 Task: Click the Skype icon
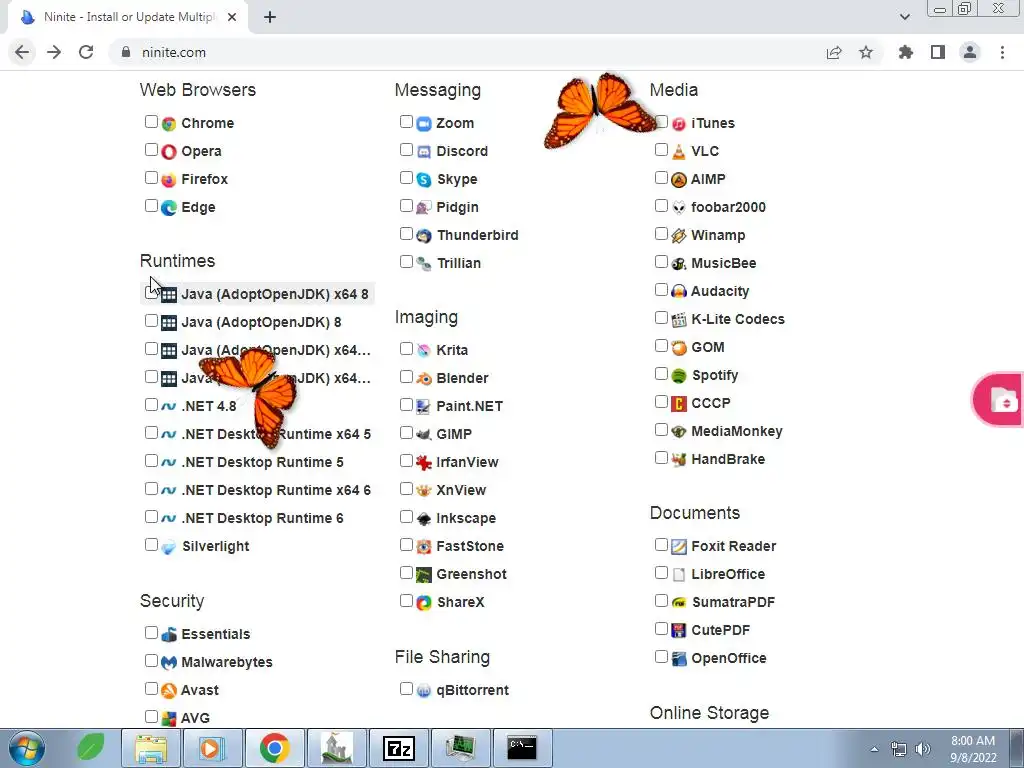pyautogui.click(x=424, y=180)
